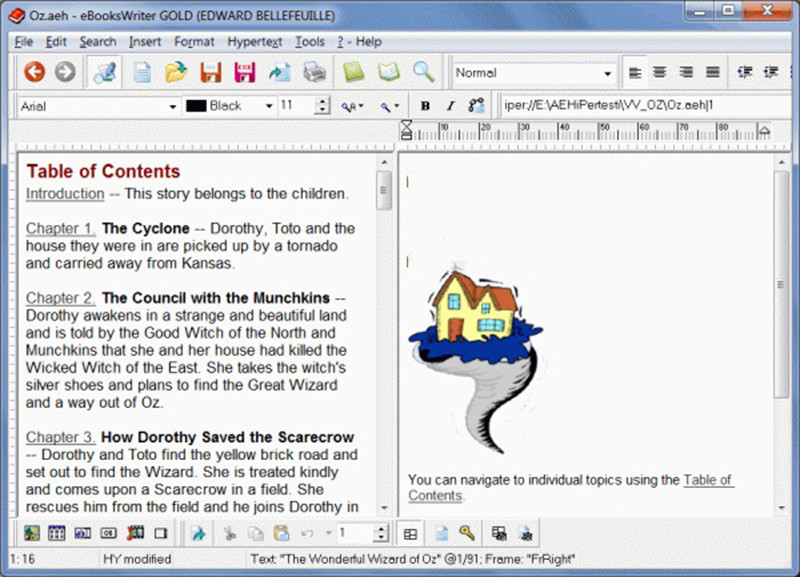Click the font size field showing 11
This screenshot has height=577, width=800.
click(297, 106)
